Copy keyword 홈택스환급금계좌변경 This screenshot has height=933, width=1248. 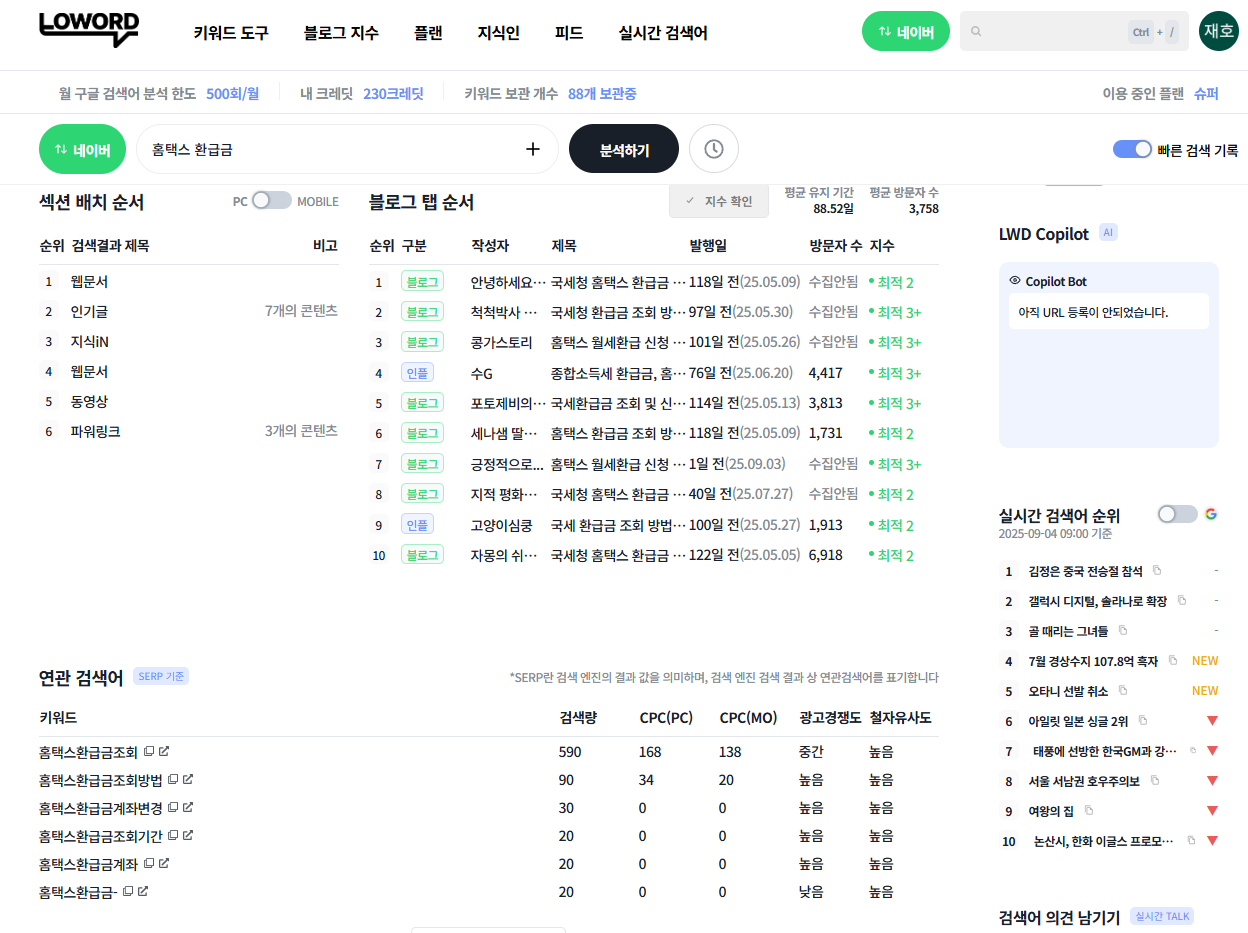pos(173,807)
